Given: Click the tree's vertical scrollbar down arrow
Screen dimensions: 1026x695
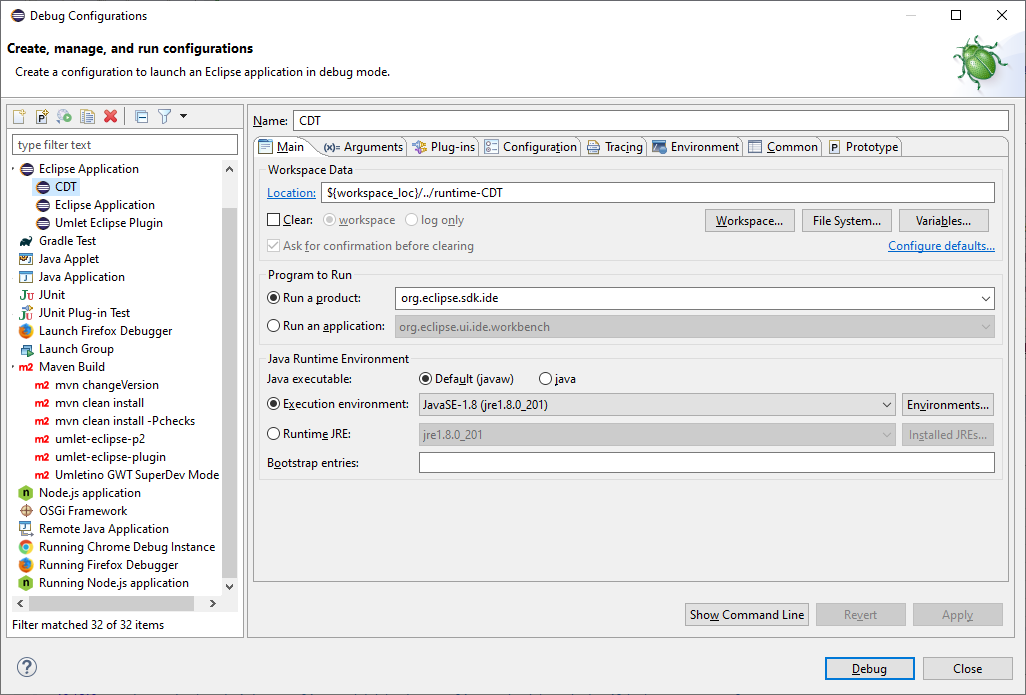Looking at the screenshot, I should click(x=230, y=586).
